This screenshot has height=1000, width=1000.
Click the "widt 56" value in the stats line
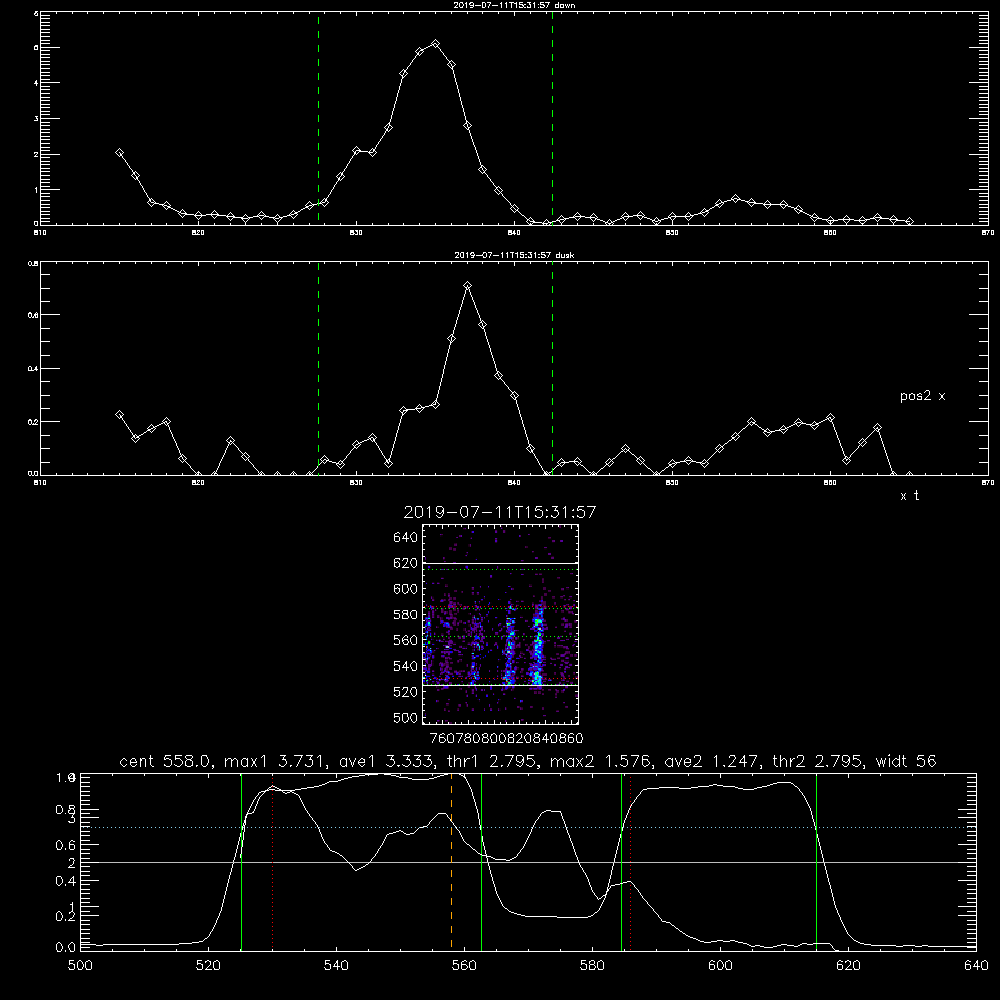[x=906, y=761]
